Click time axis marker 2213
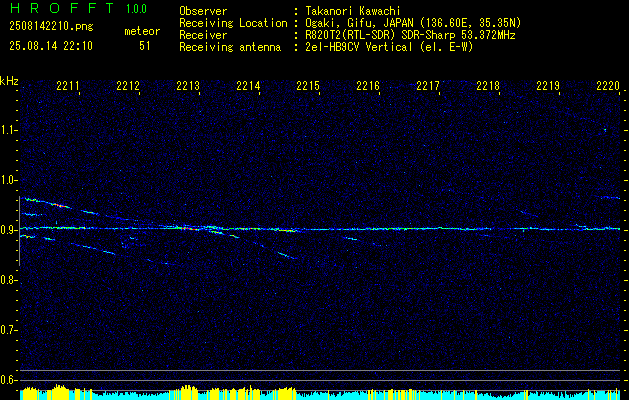The height and width of the screenshot is (400, 629). 188,86
